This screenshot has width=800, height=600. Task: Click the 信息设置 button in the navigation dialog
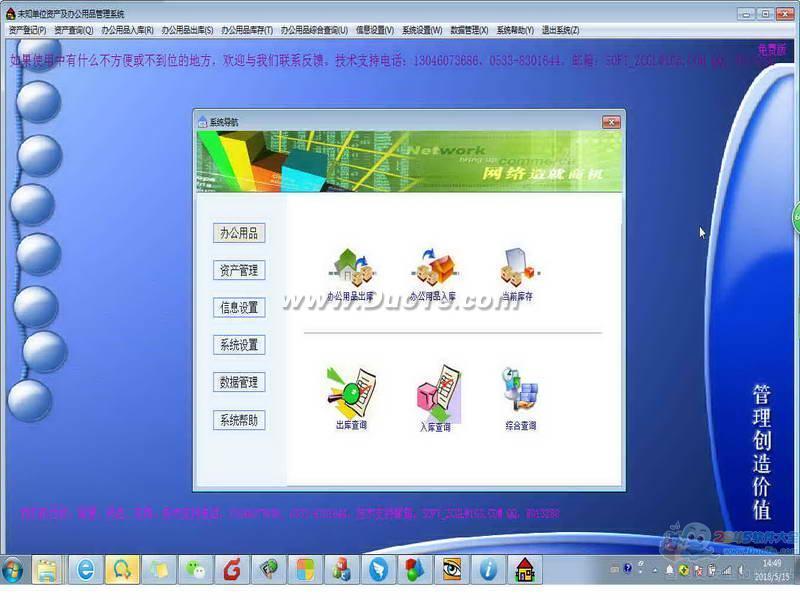click(x=239, y=308)
